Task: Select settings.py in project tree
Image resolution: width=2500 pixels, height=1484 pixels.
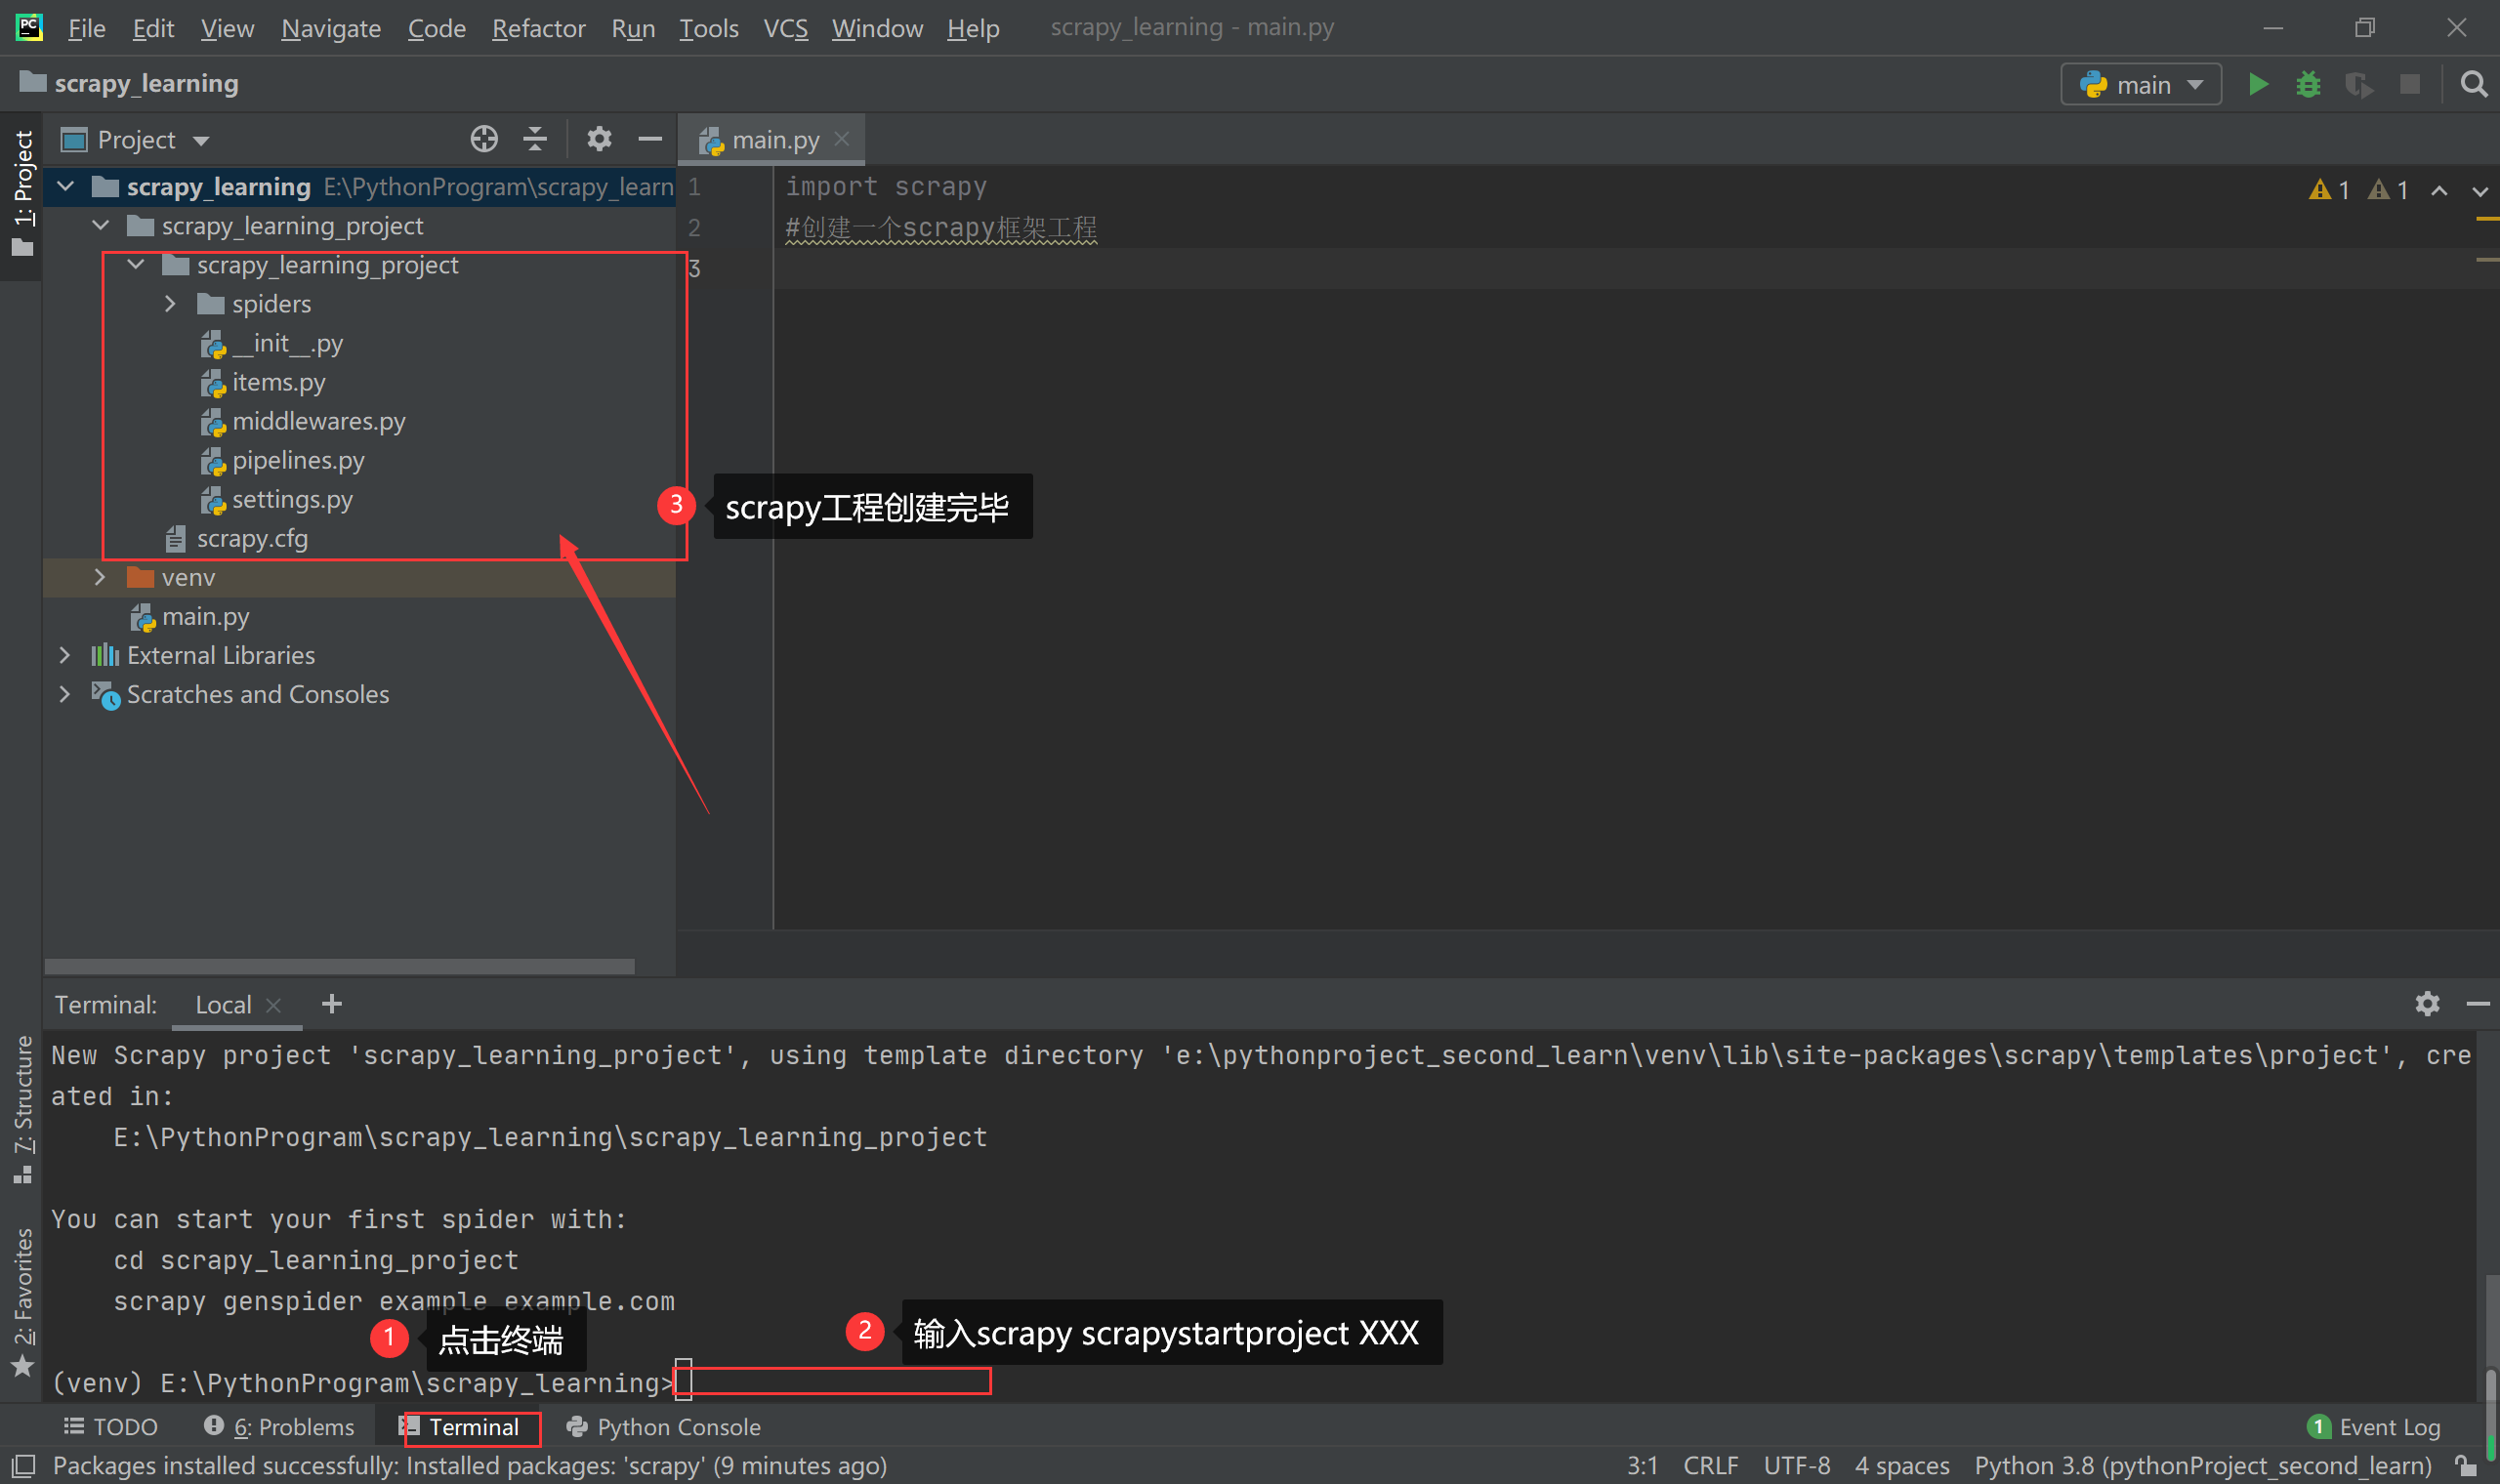Action: (x=277, y=500)
